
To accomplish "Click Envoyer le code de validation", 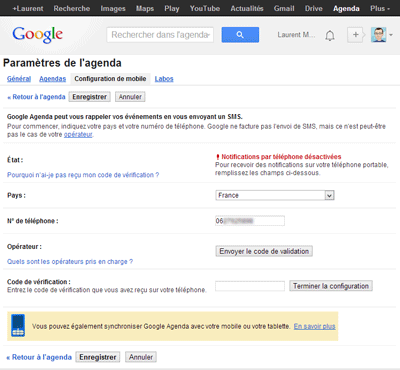I will click(264, 251).
